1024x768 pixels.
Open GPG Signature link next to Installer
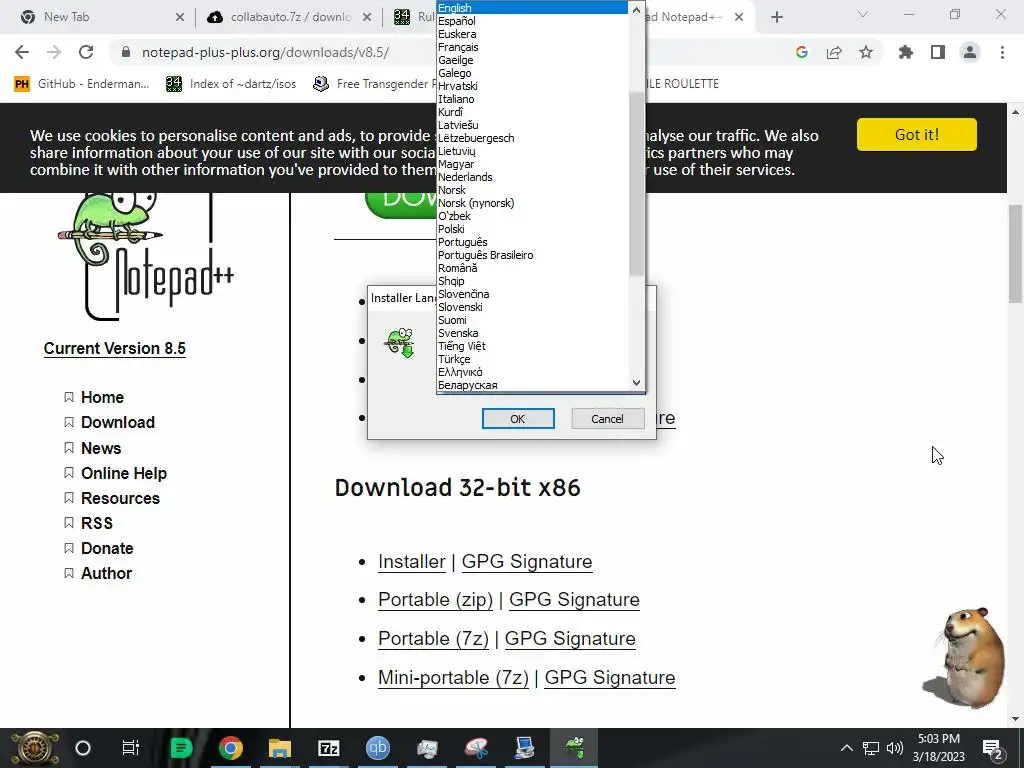point(527,562)
